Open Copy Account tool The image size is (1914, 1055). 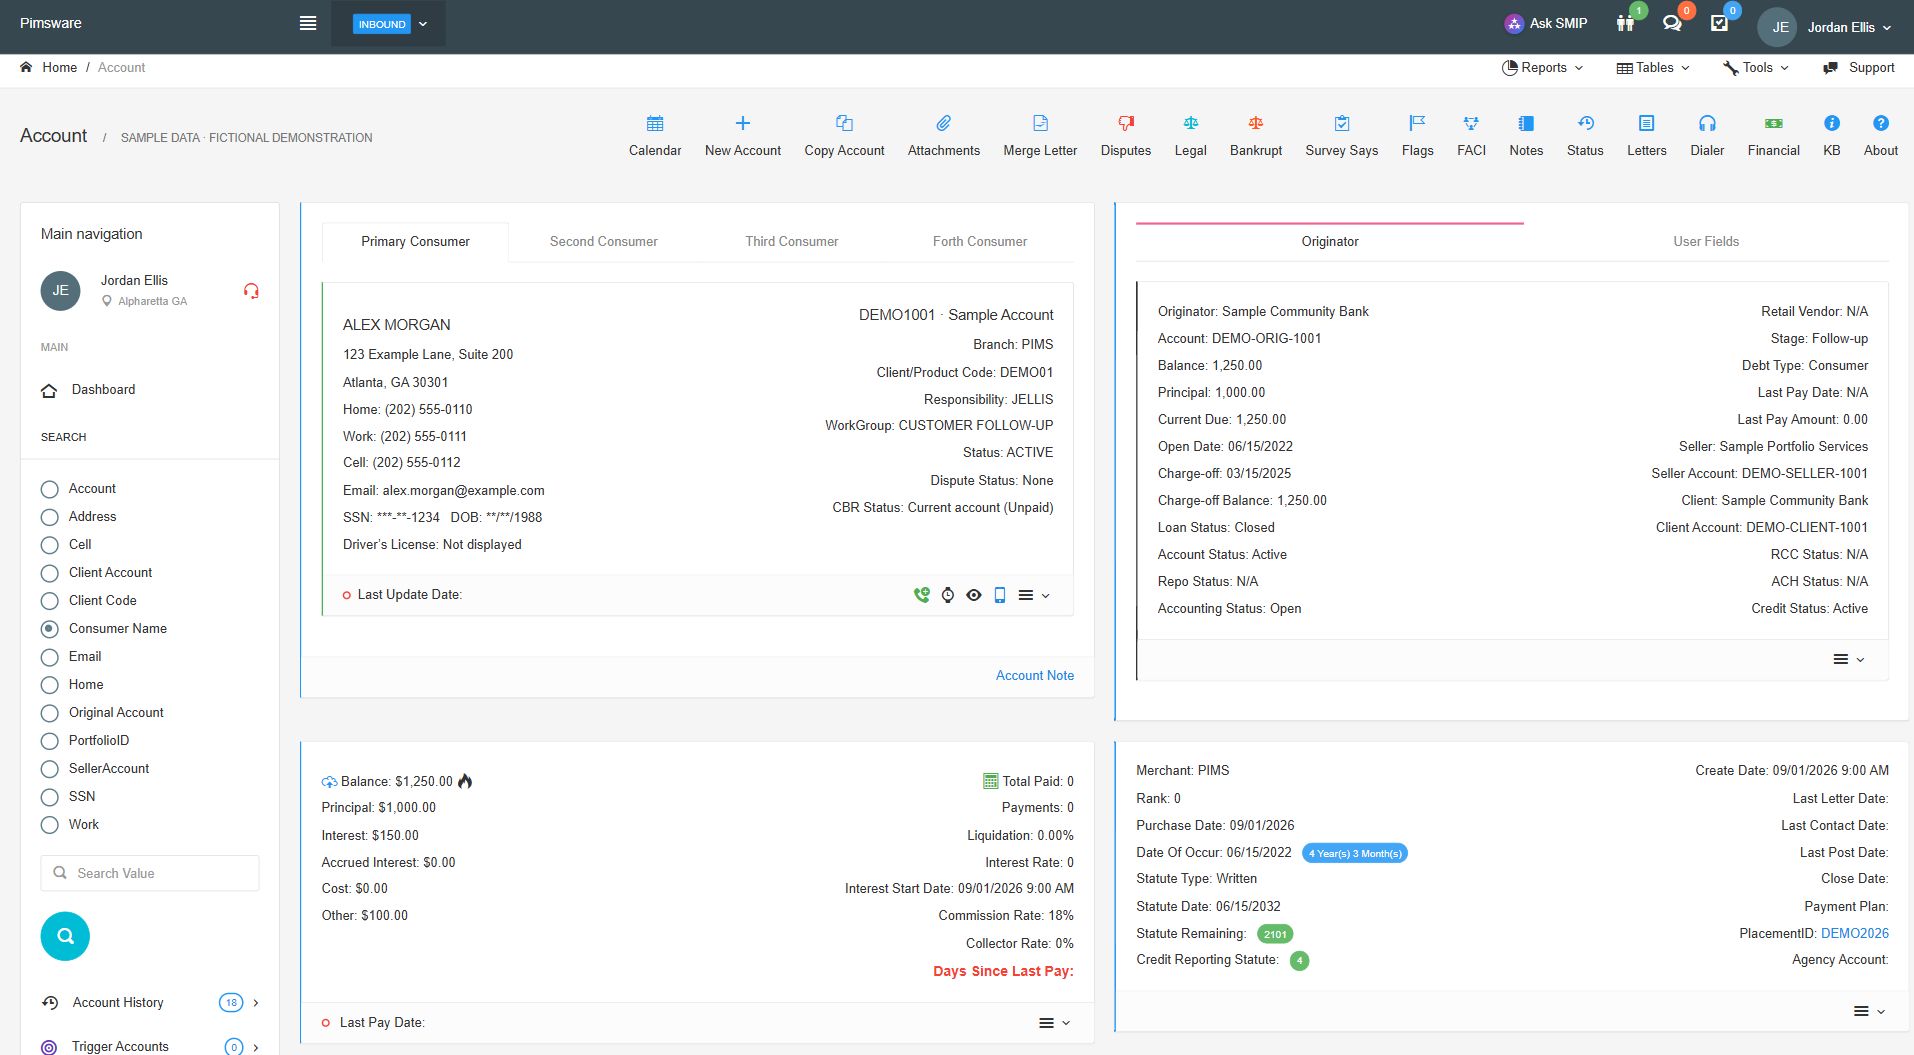844,136
